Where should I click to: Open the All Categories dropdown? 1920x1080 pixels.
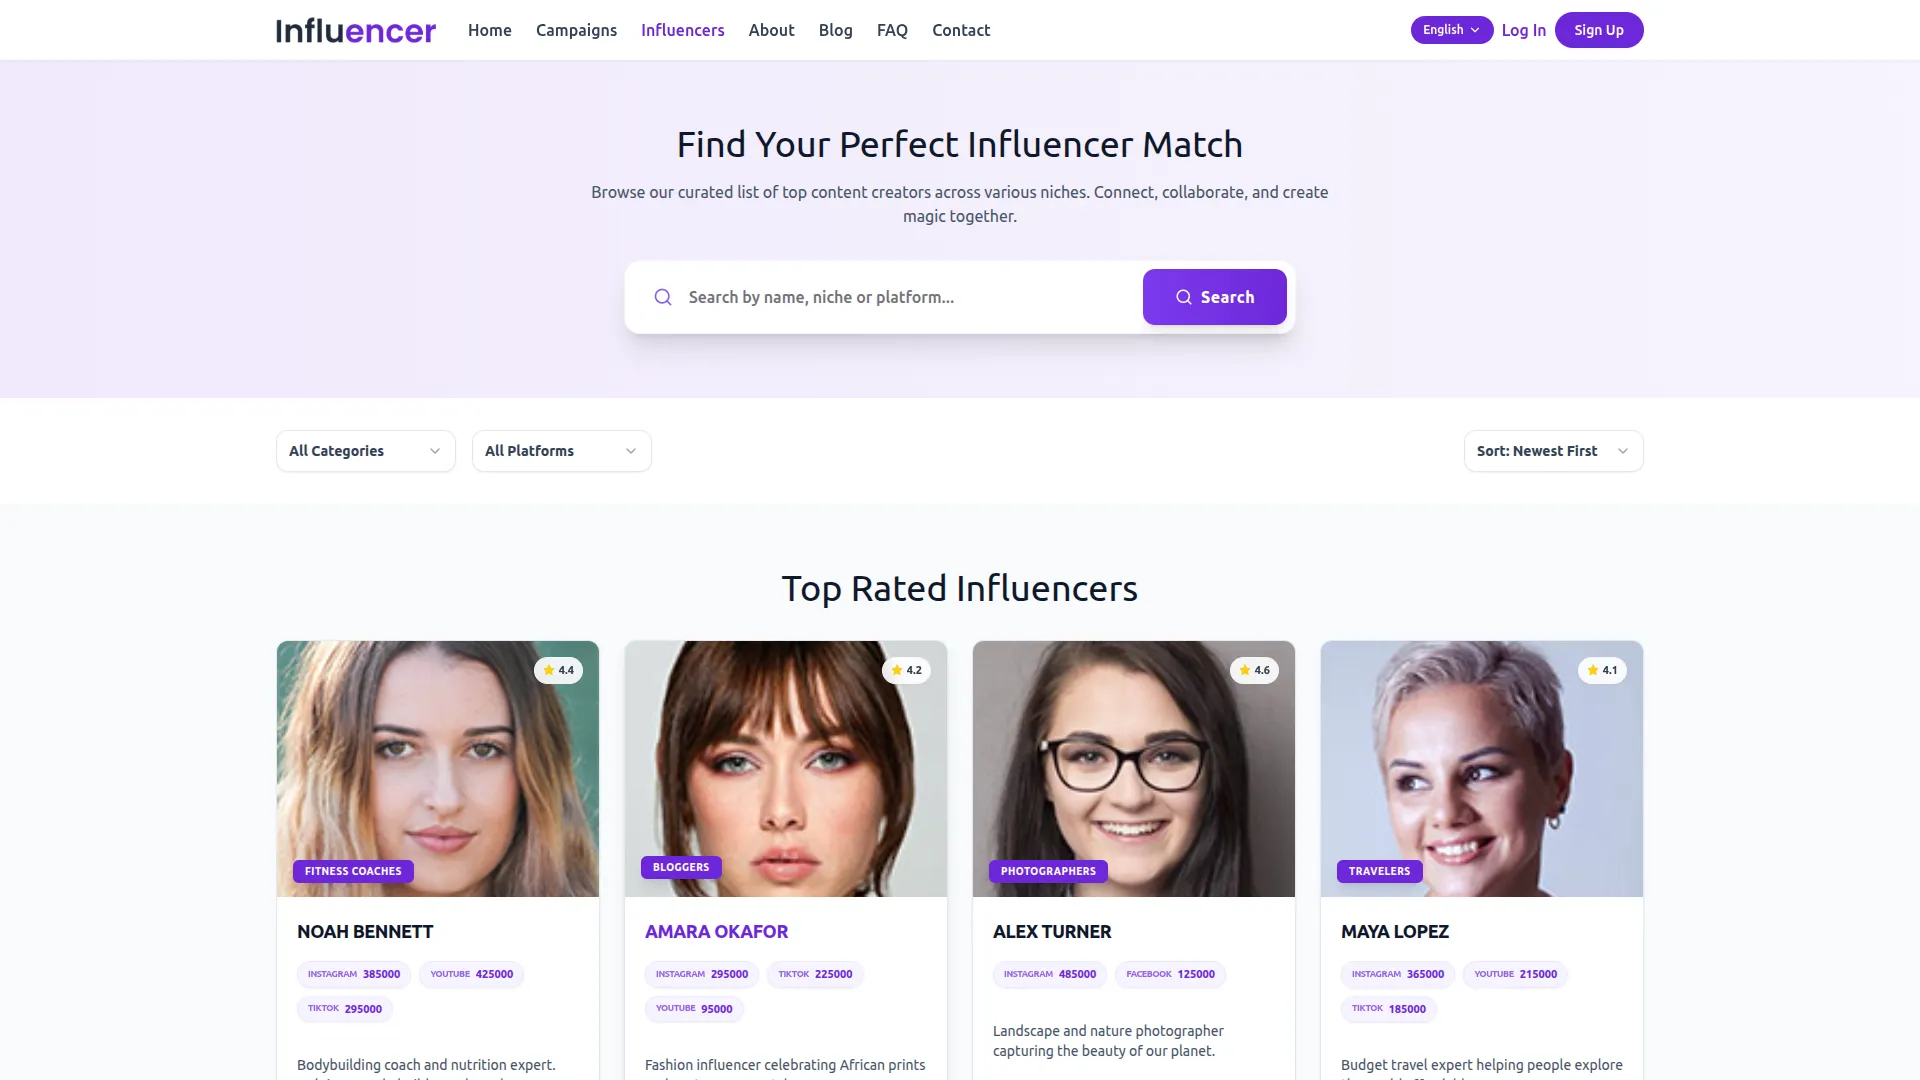tap(366, 451)
